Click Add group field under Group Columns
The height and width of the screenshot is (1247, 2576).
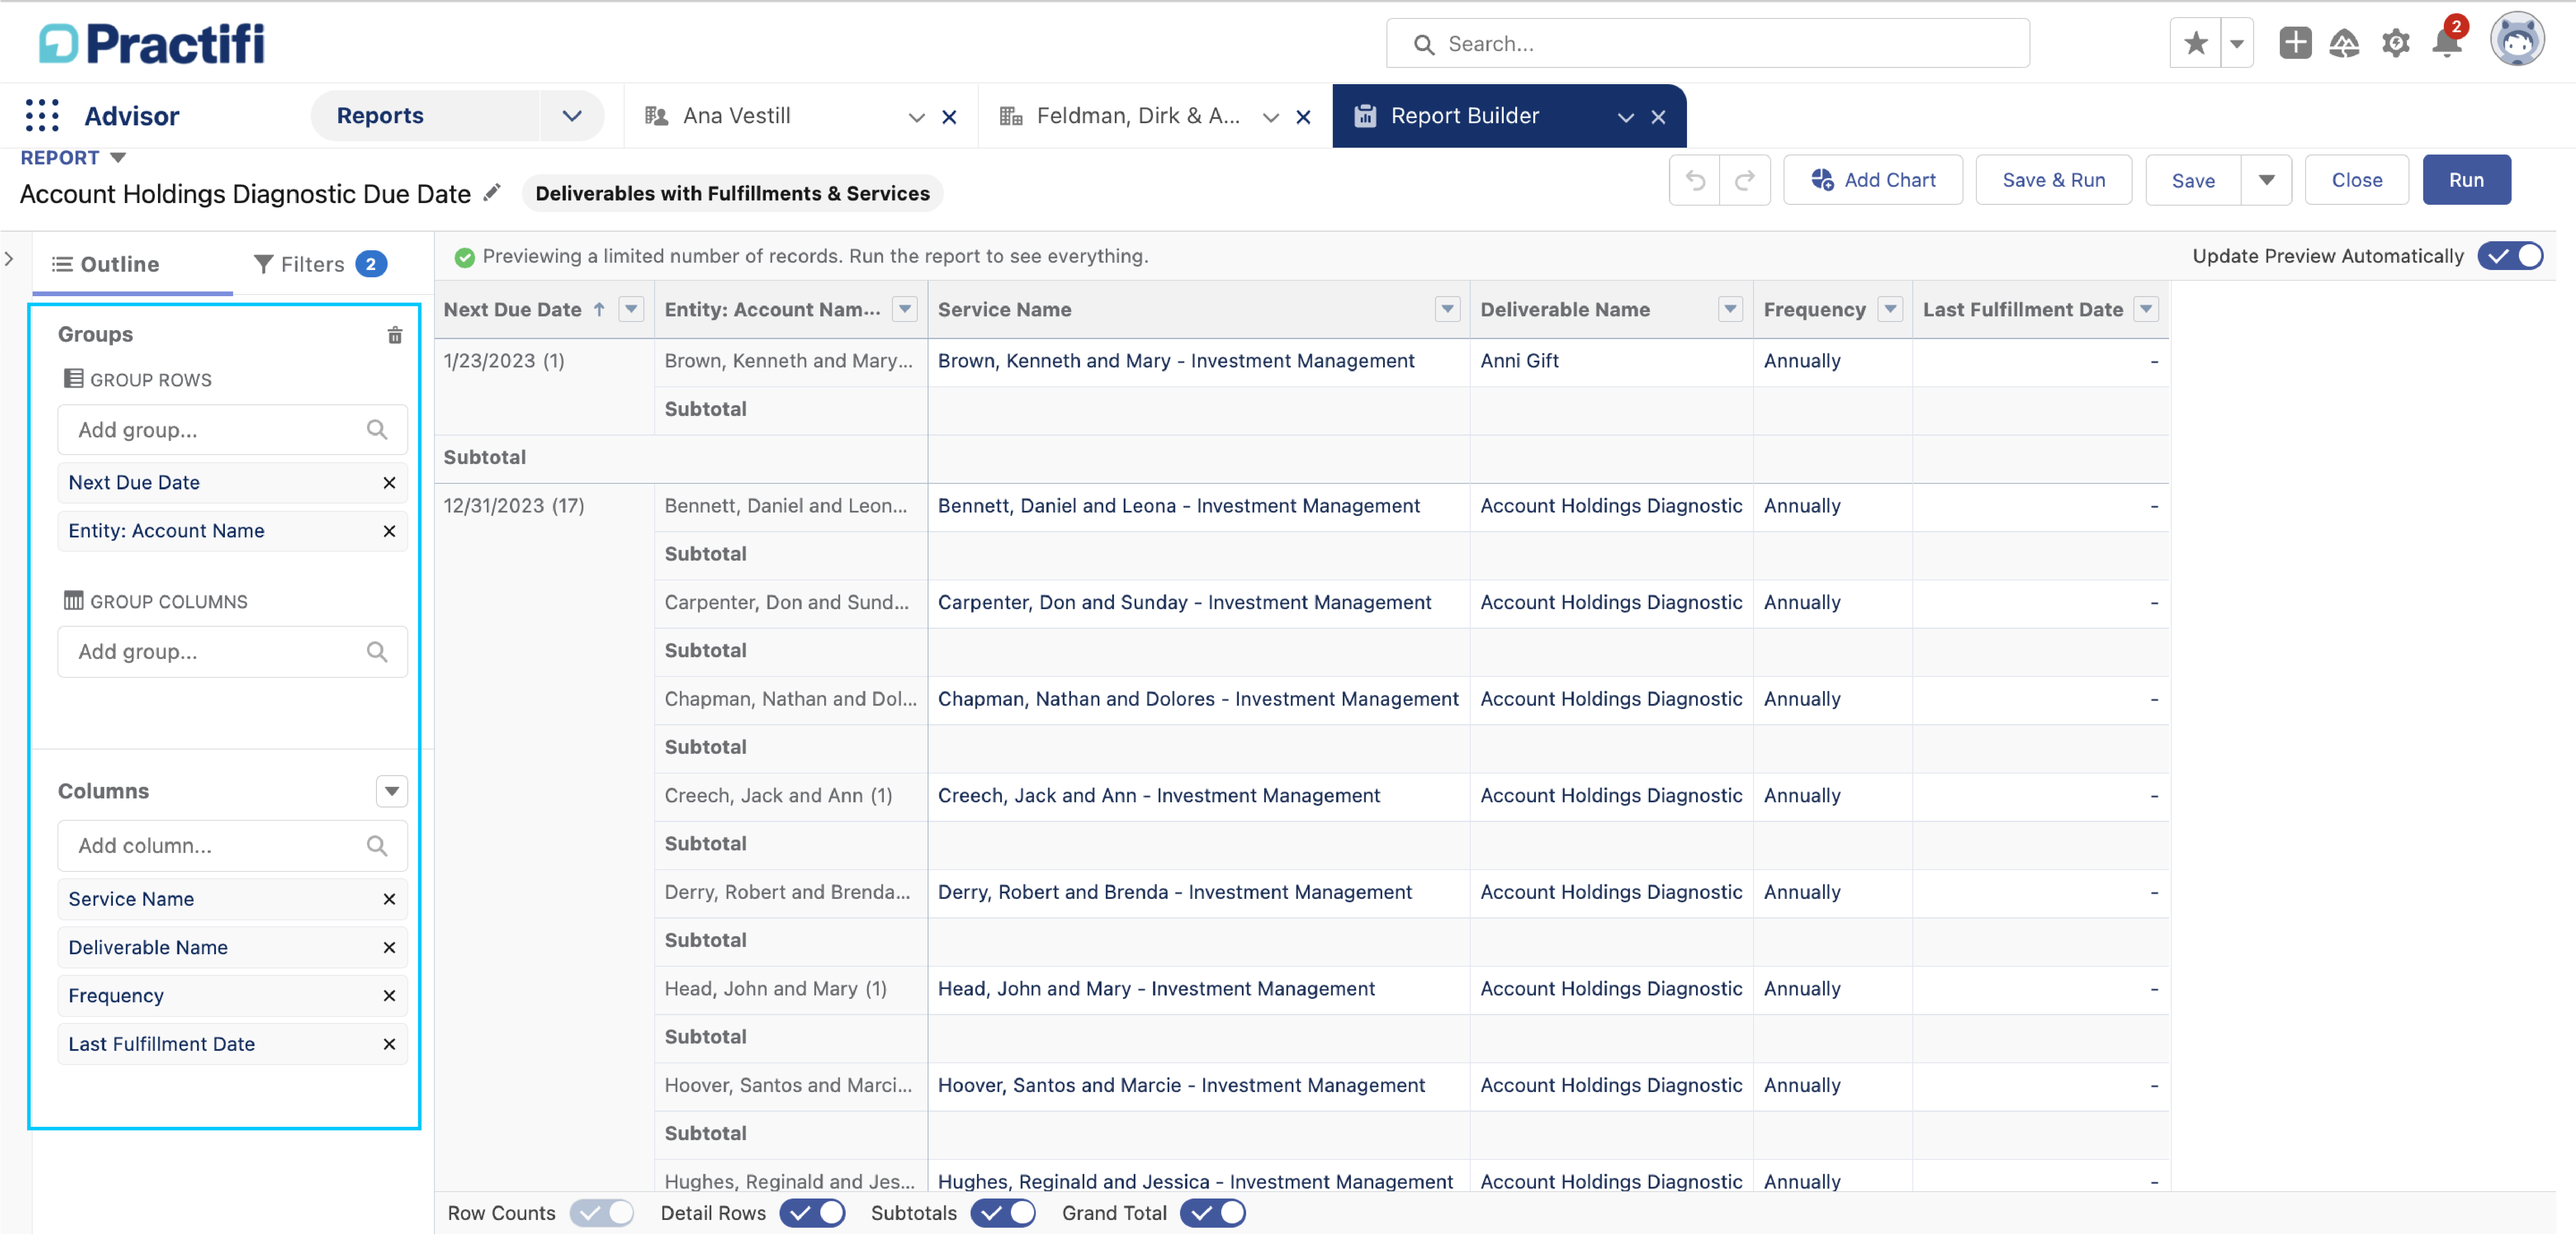coord(232,653)
